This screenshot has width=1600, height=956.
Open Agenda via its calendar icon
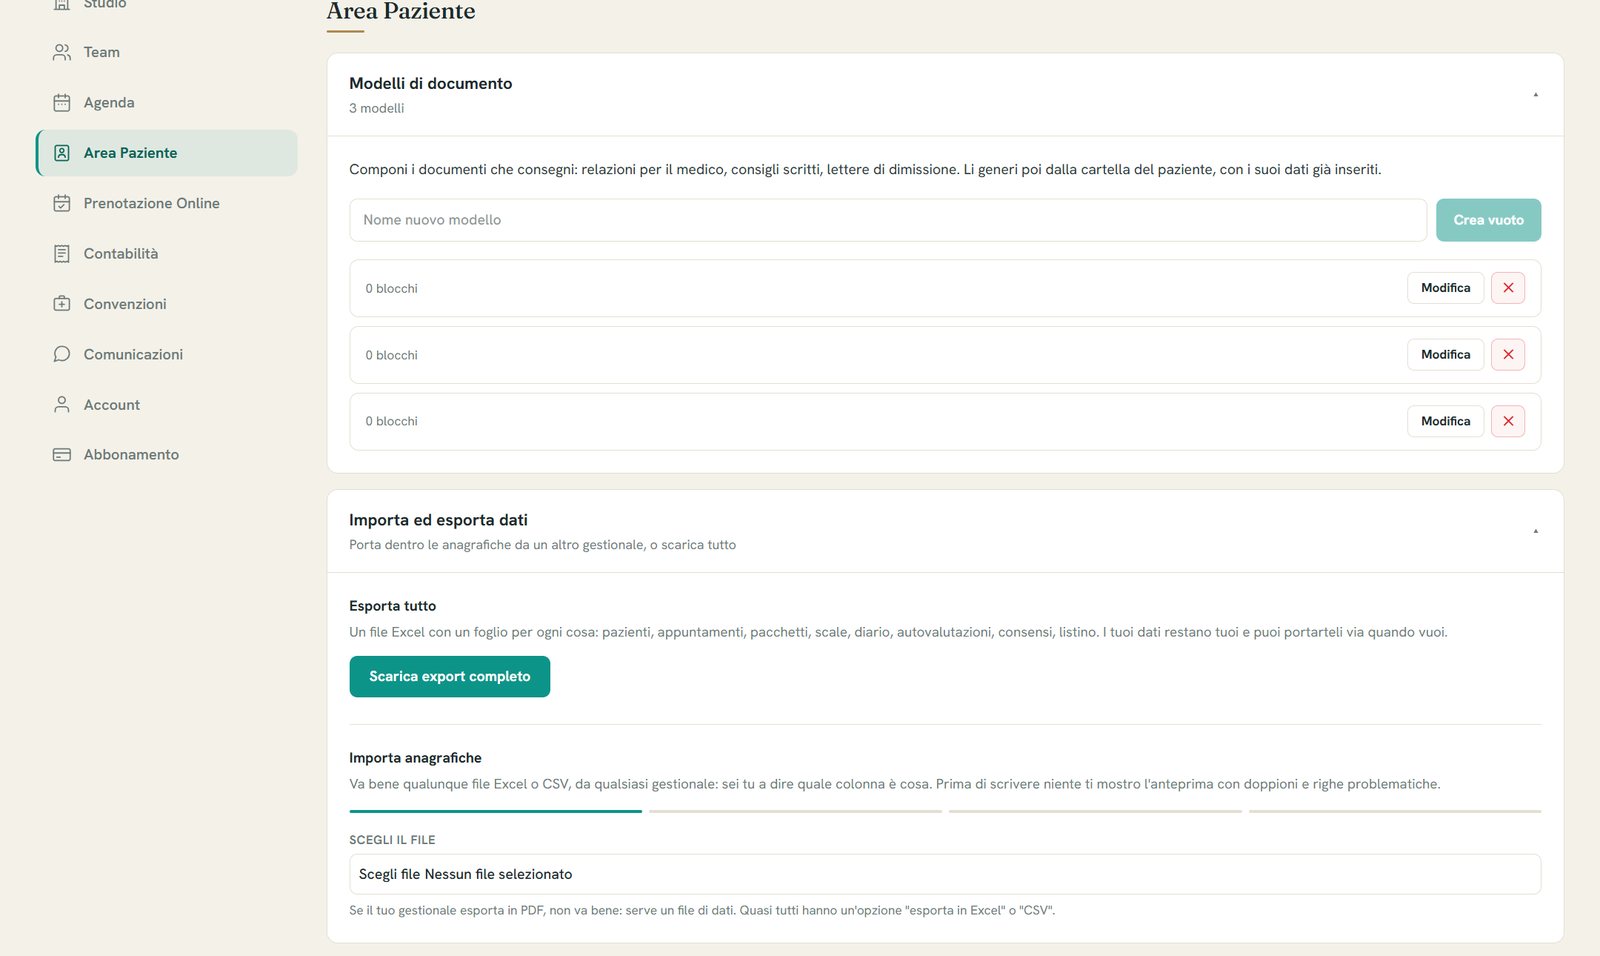[62, 103]
